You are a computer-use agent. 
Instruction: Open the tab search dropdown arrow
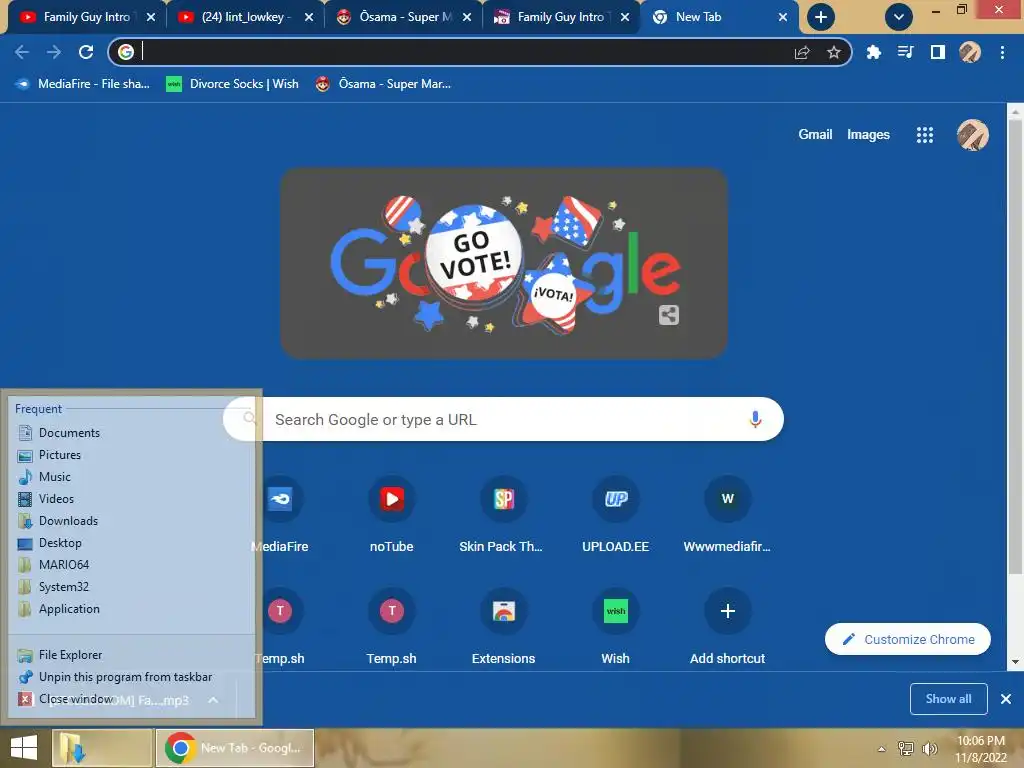tap(899, 17)
